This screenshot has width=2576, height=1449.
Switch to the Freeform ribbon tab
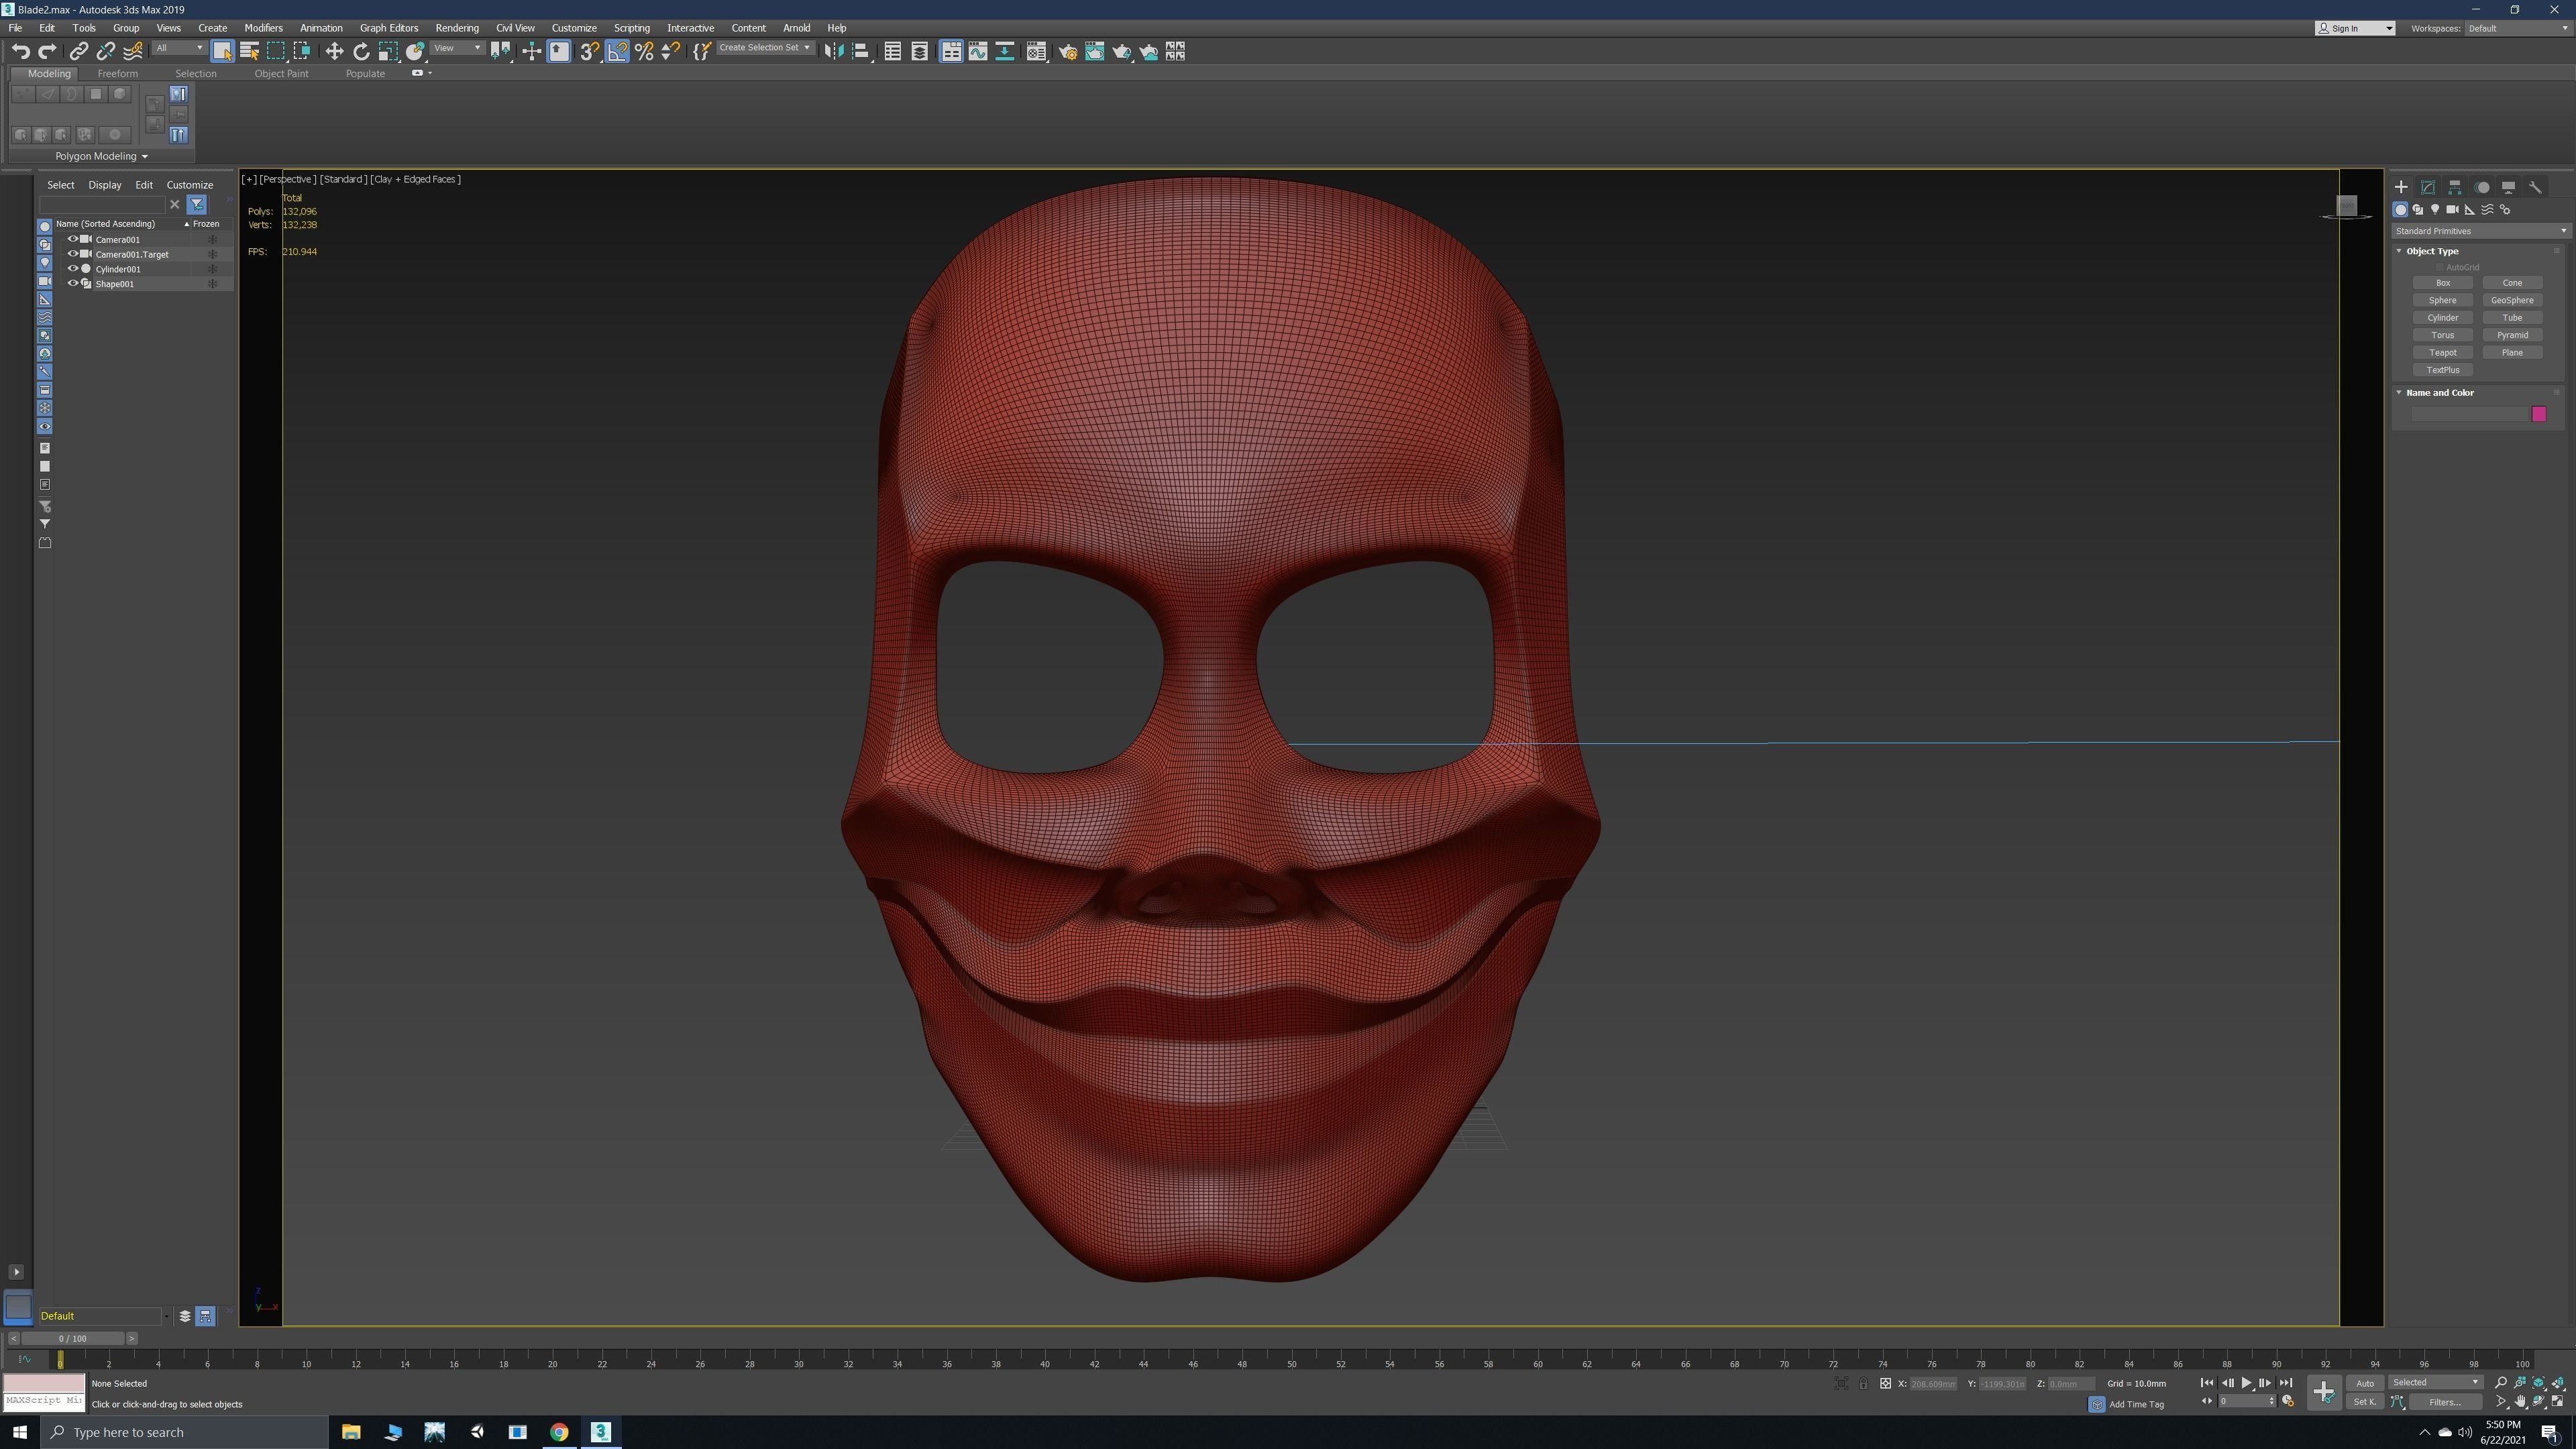[117, 73]
